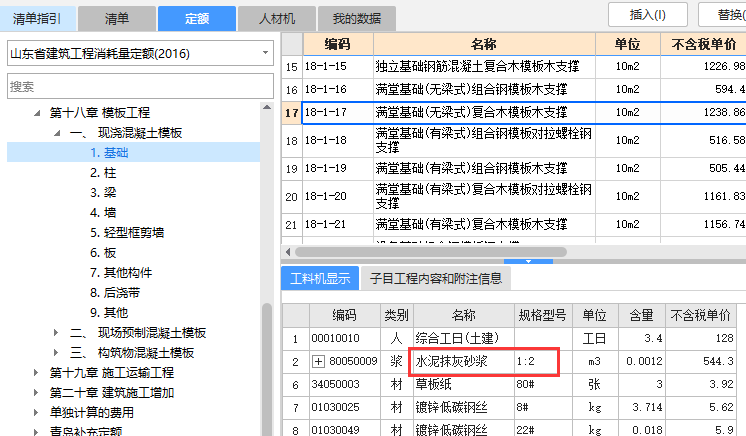Viewport: 746px width, 436px height.
Task: Select tree item 5. 轻型框剪墙
Action: tap(127, 233)
